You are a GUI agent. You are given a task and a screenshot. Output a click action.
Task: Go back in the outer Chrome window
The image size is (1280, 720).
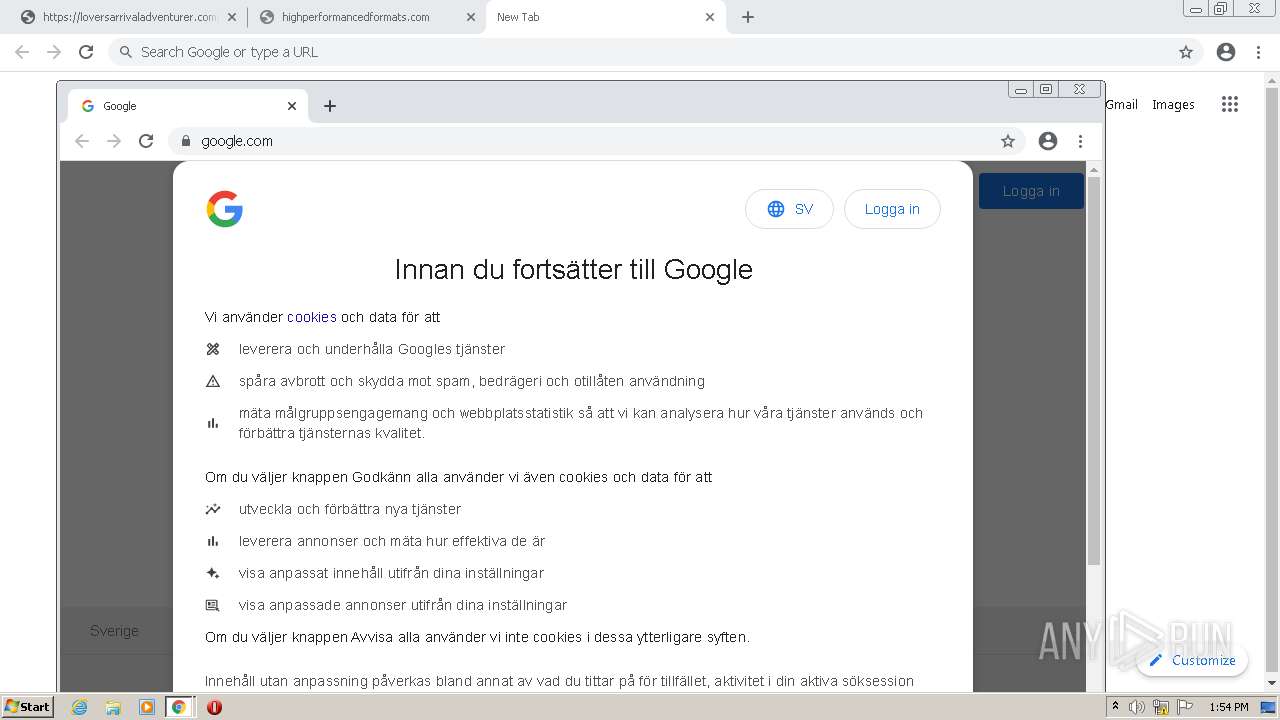(x=22, y=52)
